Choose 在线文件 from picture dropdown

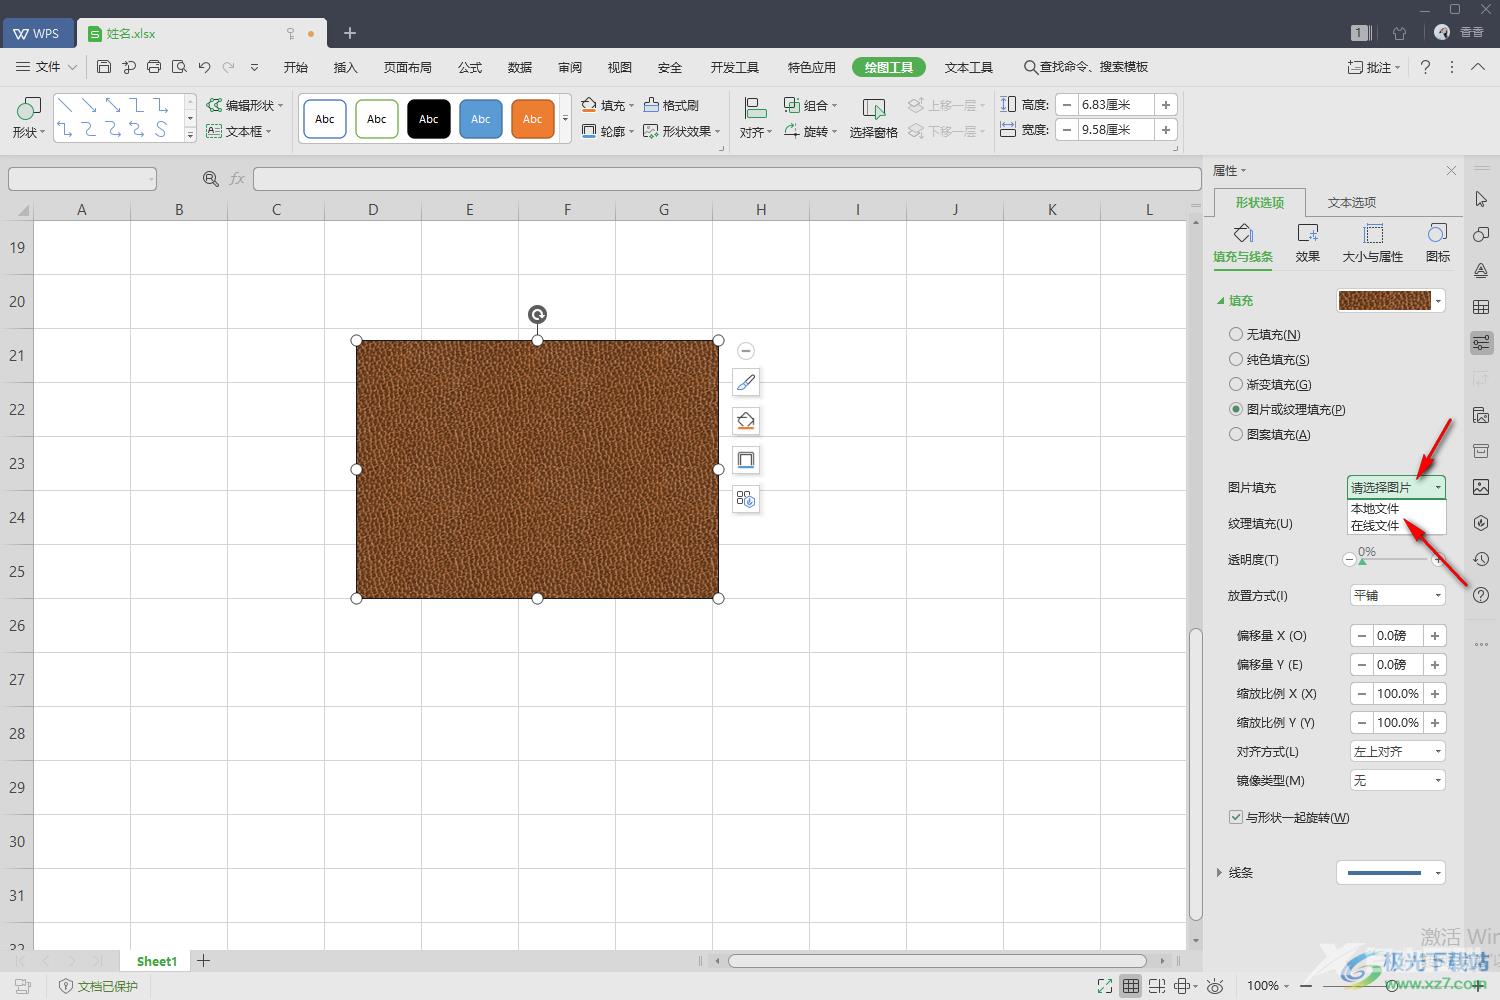click(1396, 525)
